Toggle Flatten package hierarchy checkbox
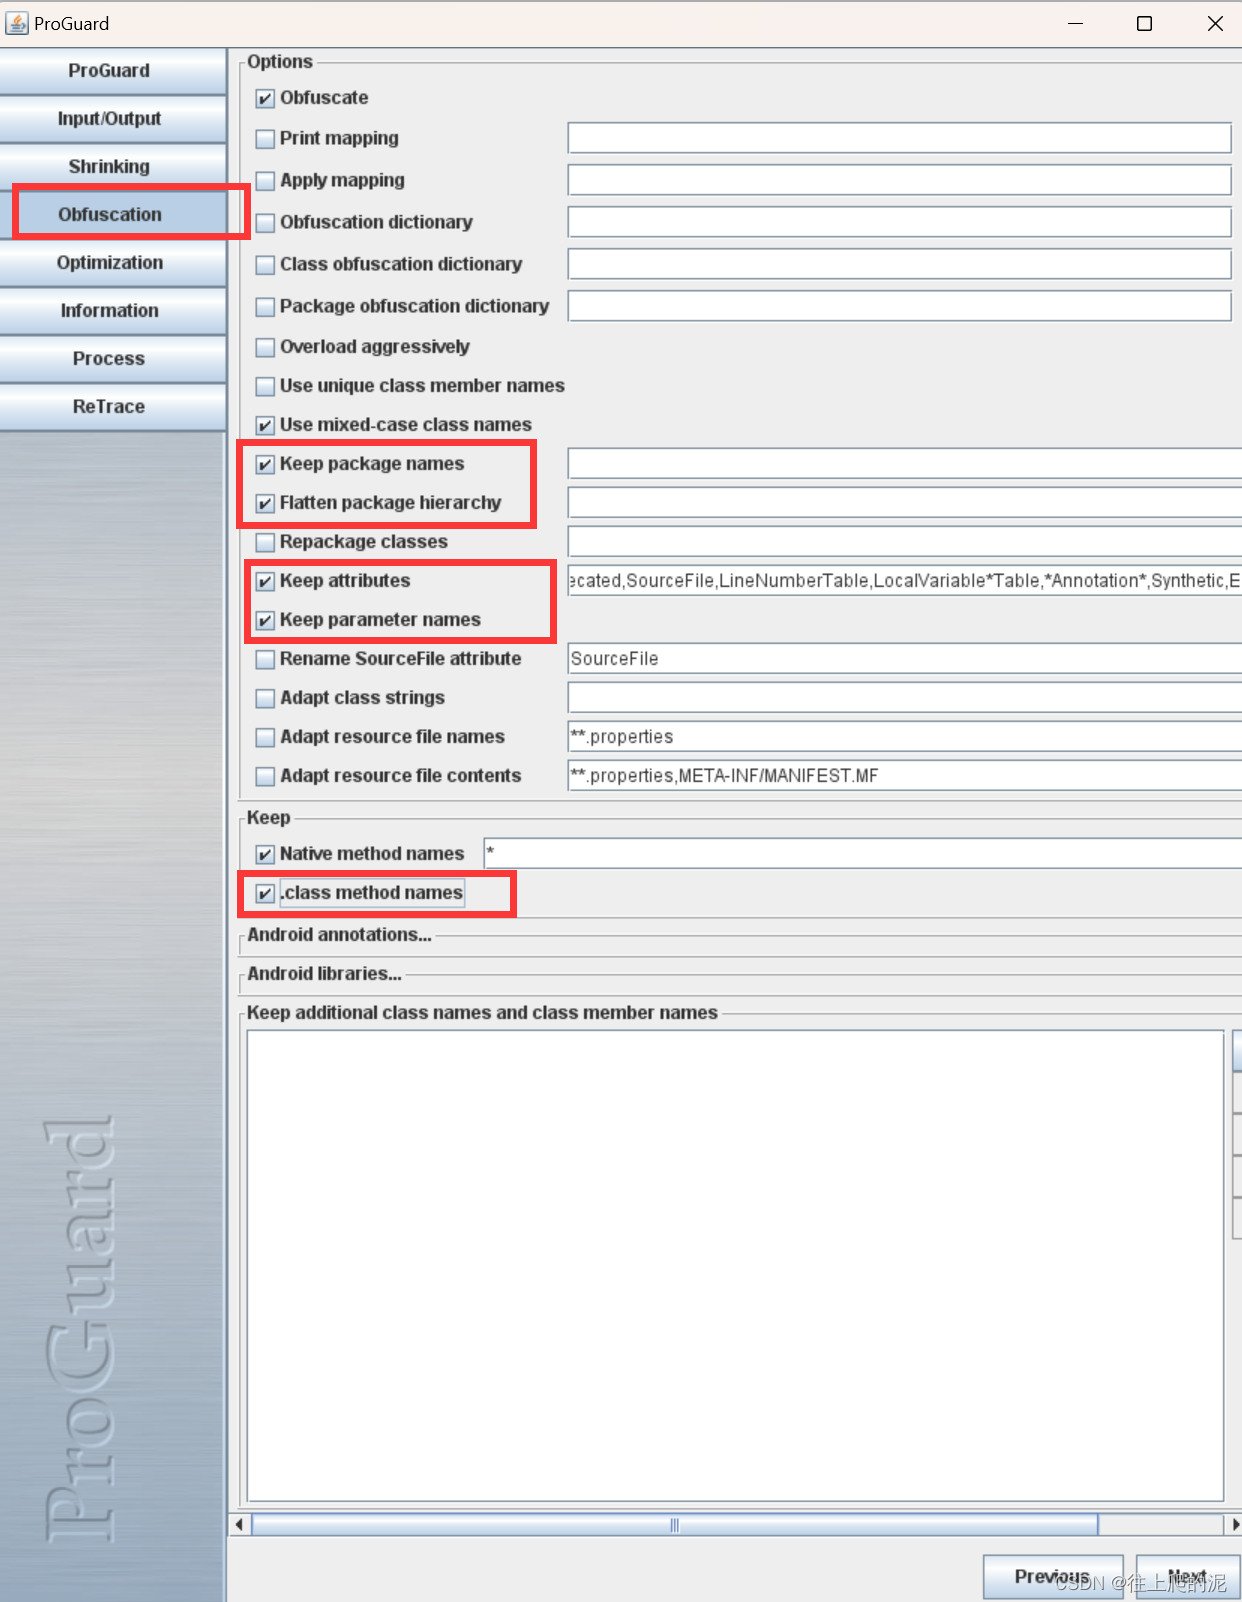 pos(265,503)
